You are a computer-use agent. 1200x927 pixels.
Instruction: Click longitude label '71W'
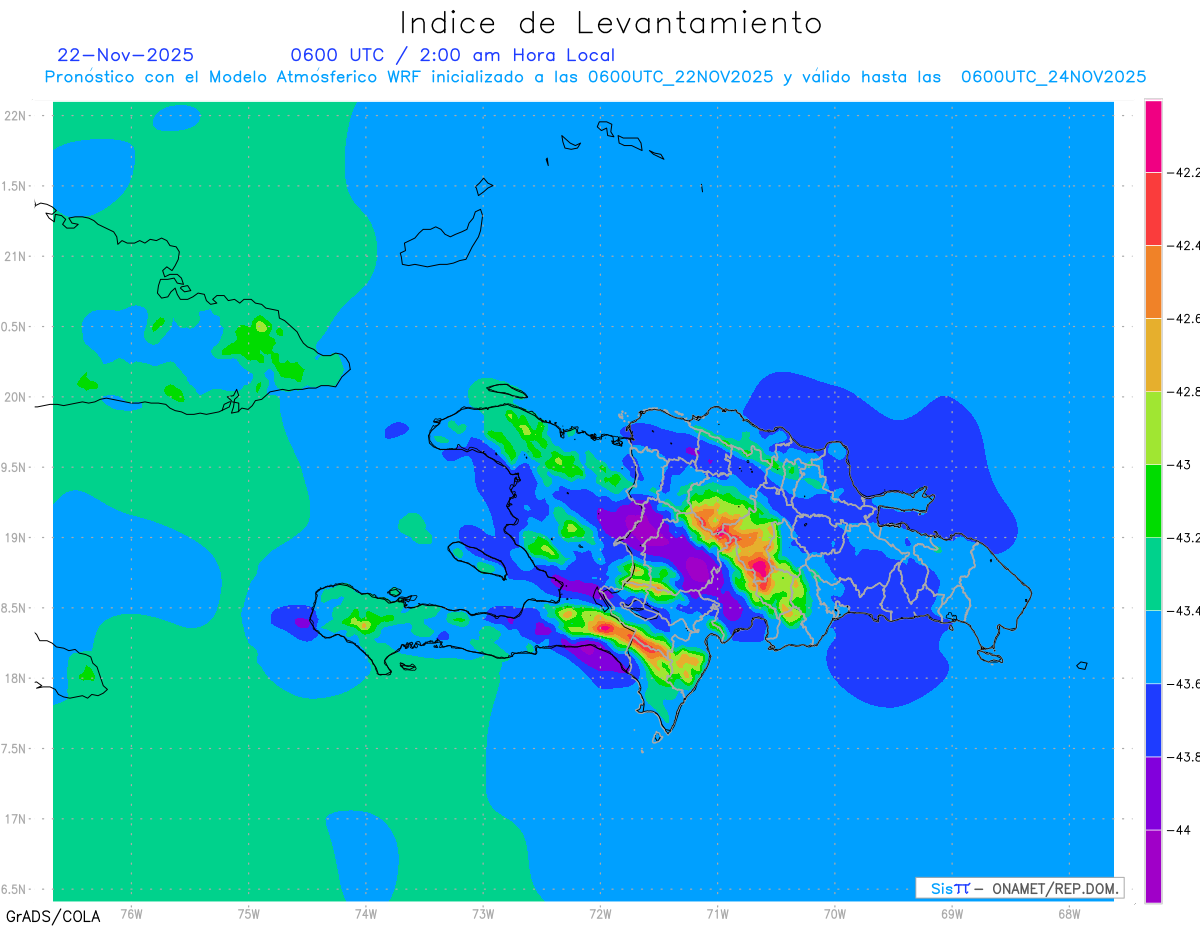[x=717, y=913]
